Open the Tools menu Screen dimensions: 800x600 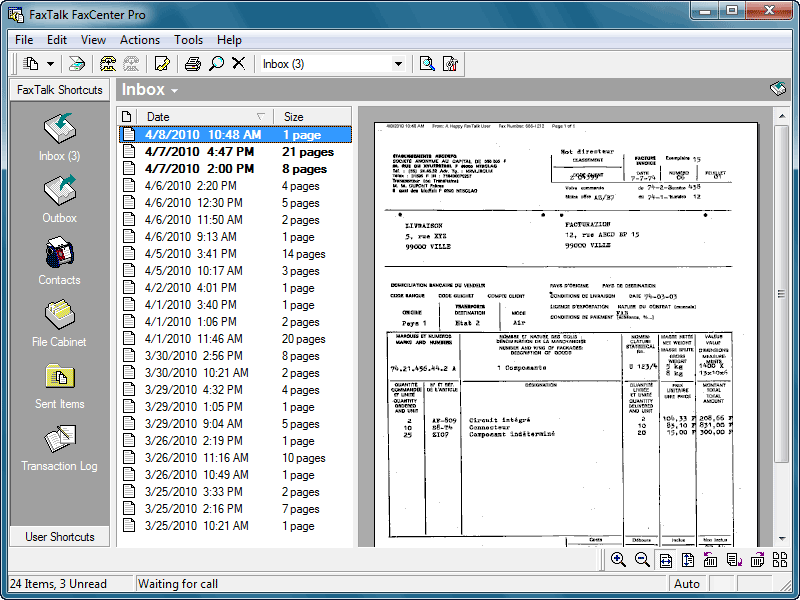pos(188,40)
